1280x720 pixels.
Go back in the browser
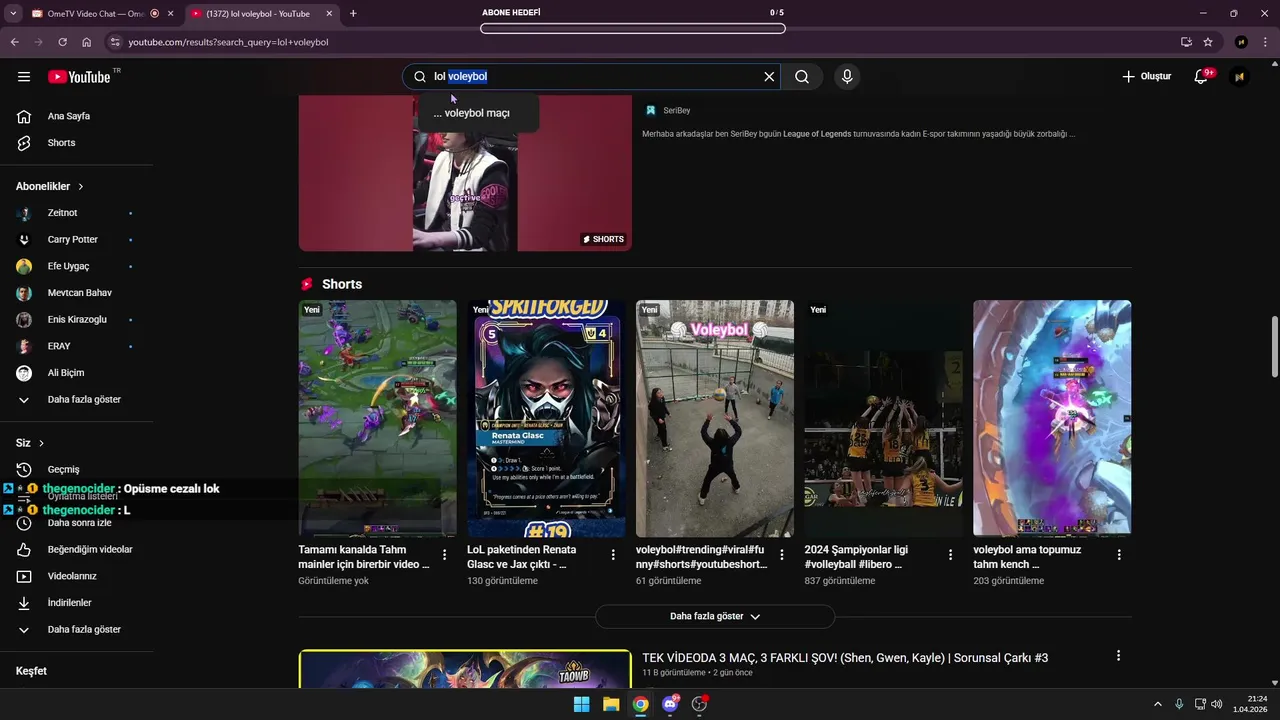pyautogui.click(x=14, y=42)
